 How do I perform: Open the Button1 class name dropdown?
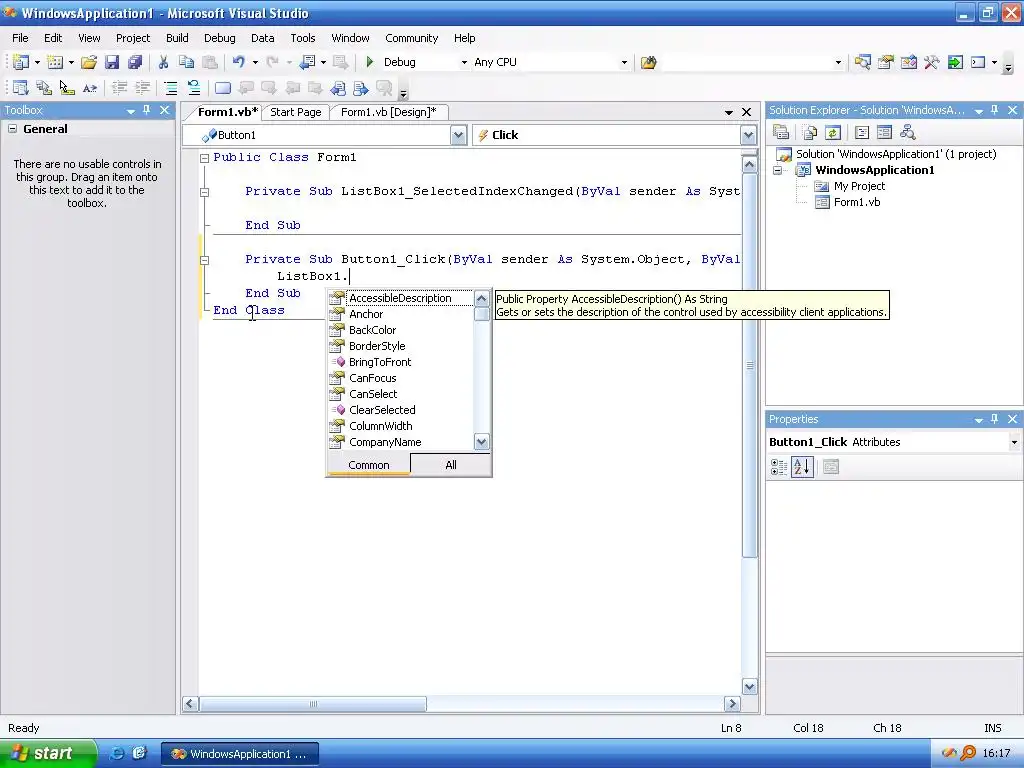click(458, 135)
